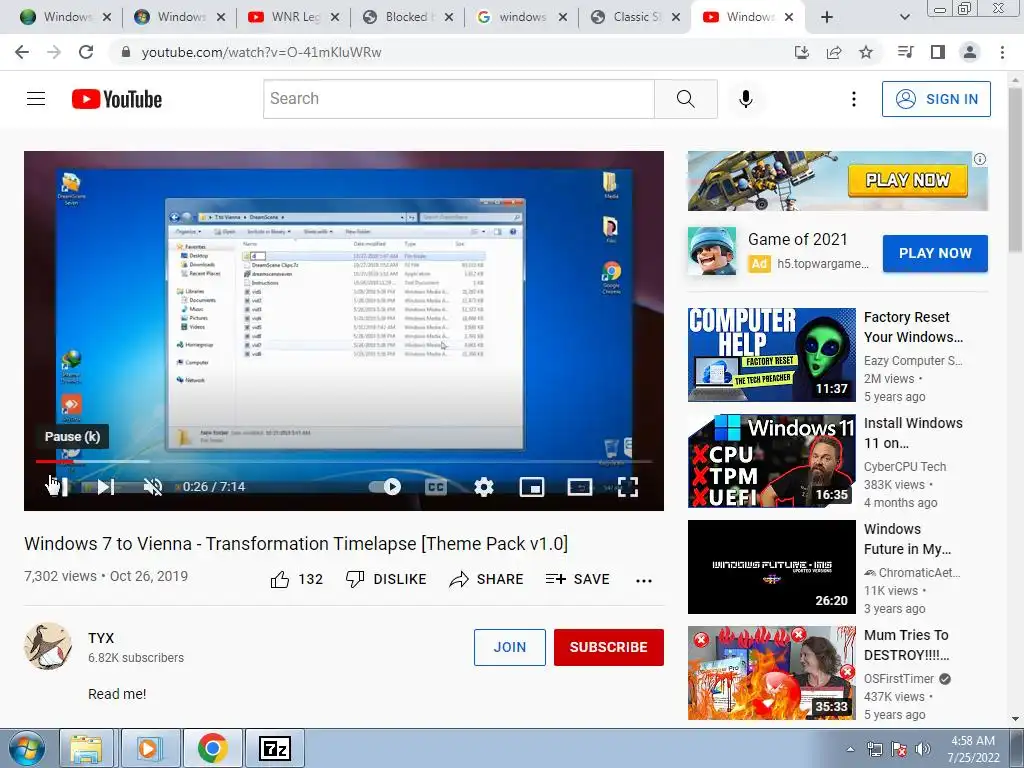The height and width of the screenshot is (768, 1024).
Task: Open the YouTube hamburger guide menu
Action: (36, 99)
